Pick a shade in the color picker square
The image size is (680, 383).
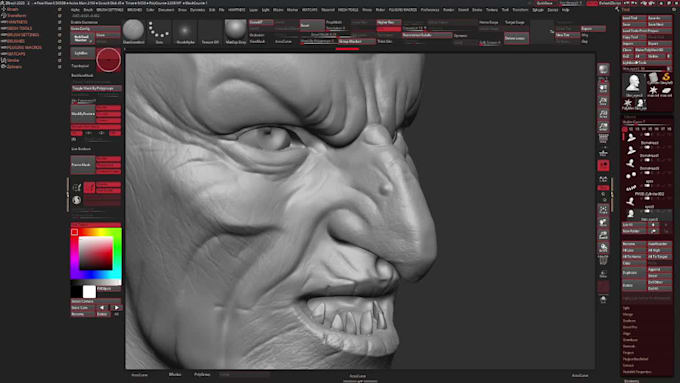coord(96,253)
